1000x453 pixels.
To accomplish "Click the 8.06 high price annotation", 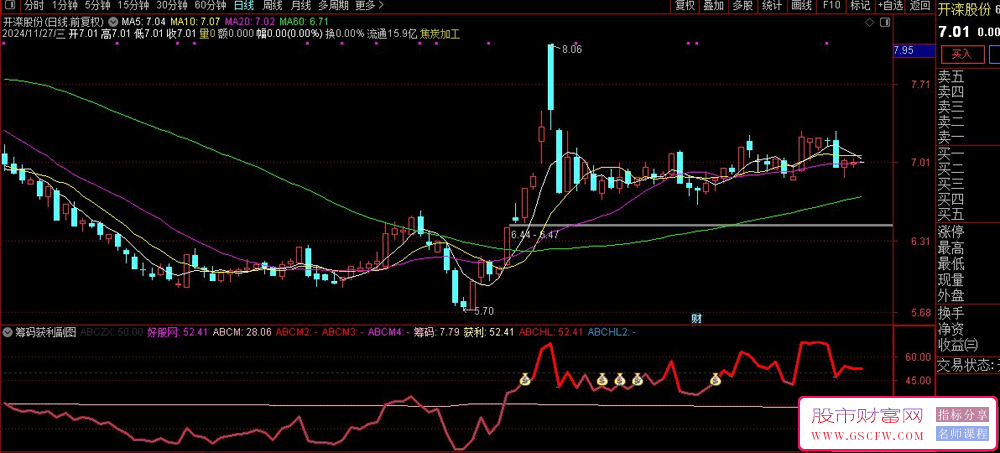I will tap(571, 49).
